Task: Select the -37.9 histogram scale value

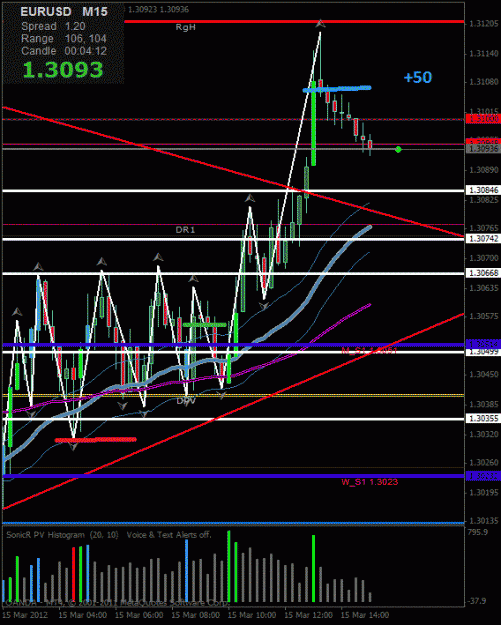Action: [476, 601]
